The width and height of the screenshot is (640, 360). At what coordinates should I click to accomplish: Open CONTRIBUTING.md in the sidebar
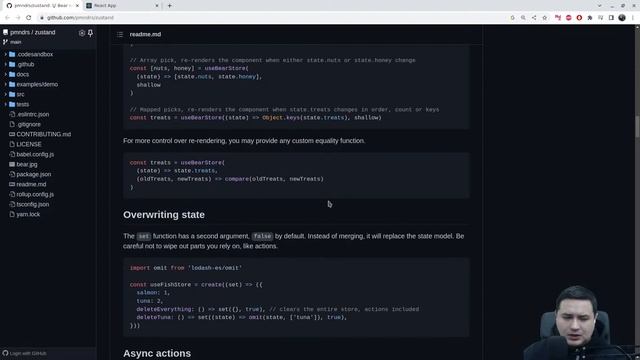click(x=43, y=134)
